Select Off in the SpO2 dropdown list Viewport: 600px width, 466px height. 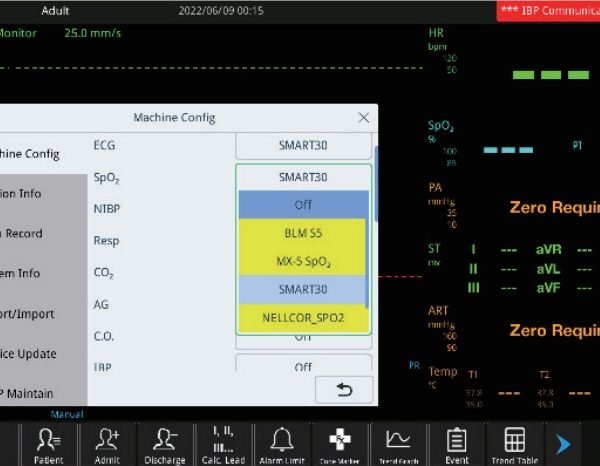[303, 205]
